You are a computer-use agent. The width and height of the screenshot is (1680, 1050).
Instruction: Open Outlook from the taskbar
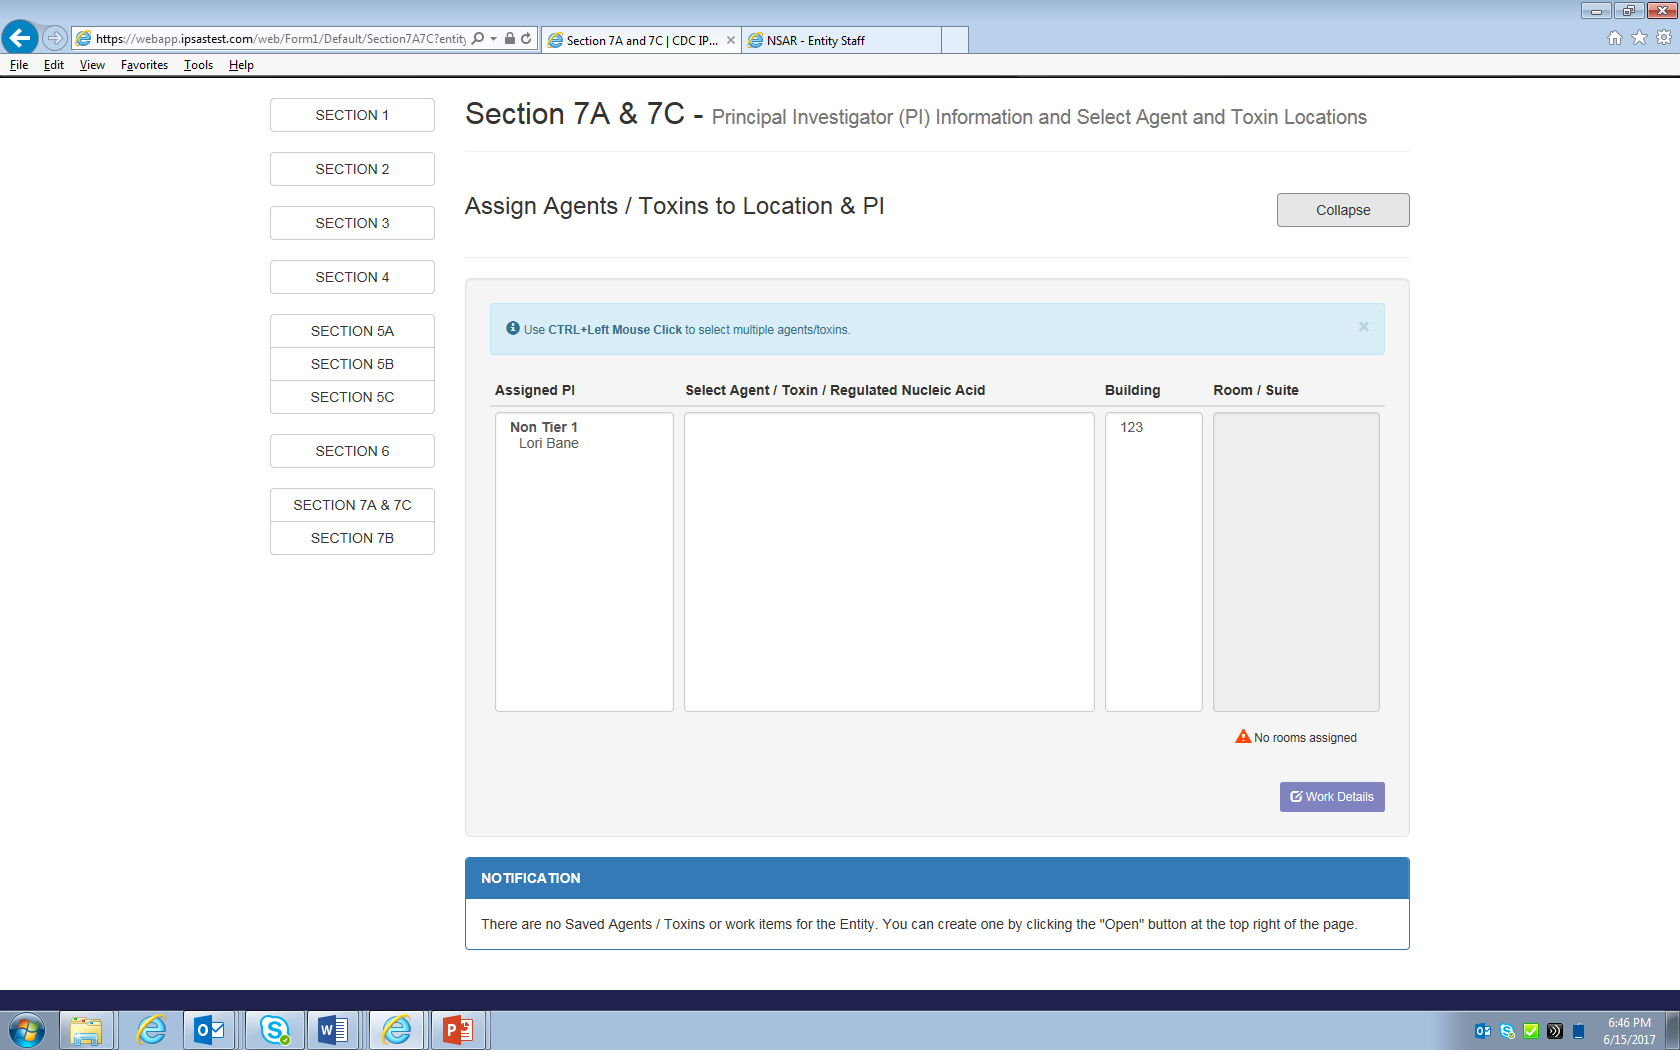click(x=209, y=1030)
